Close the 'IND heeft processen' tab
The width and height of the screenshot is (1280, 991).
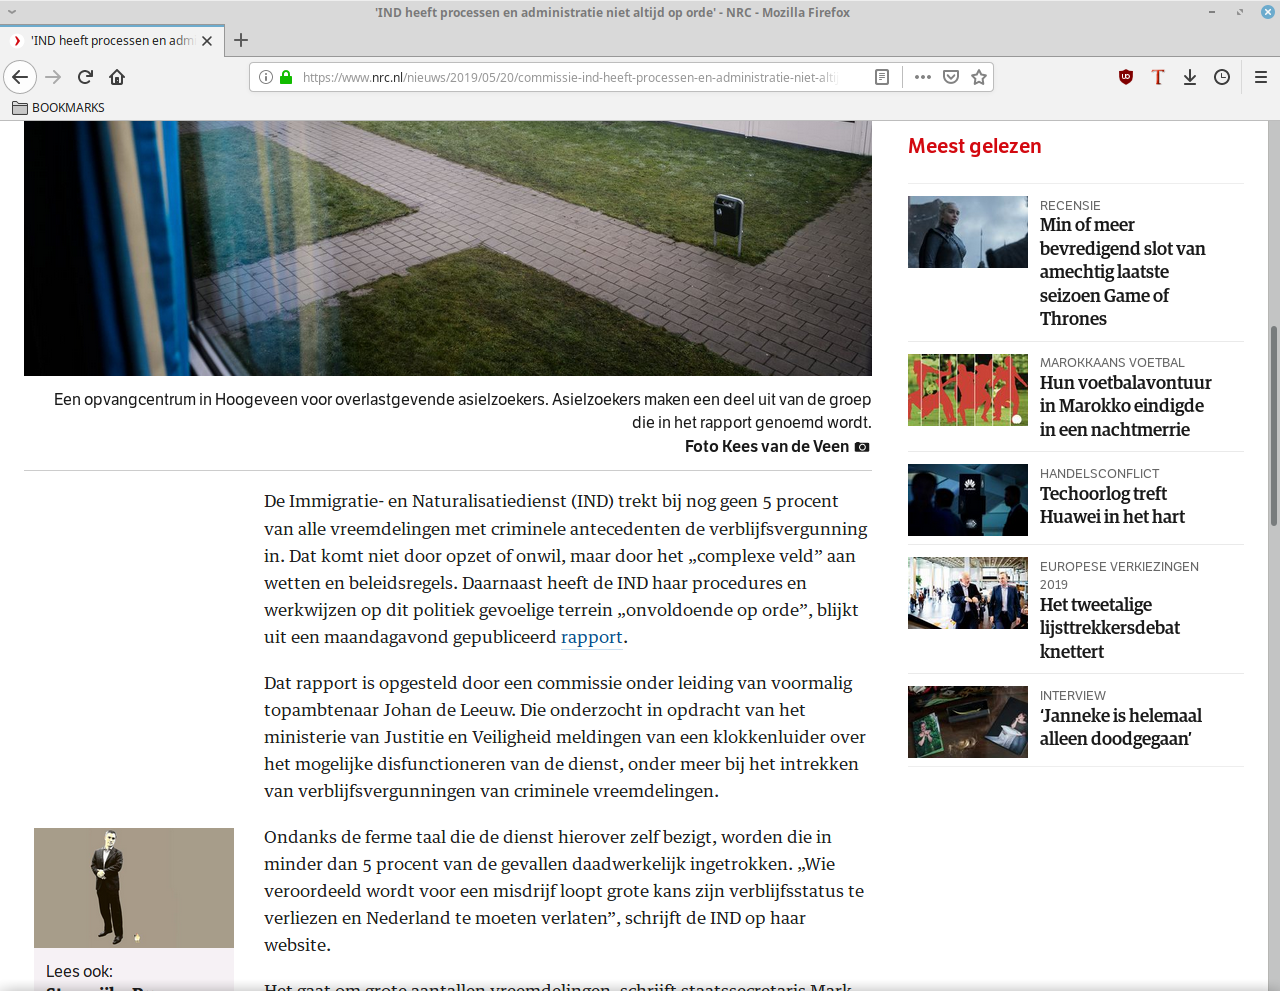pos(207,41)
